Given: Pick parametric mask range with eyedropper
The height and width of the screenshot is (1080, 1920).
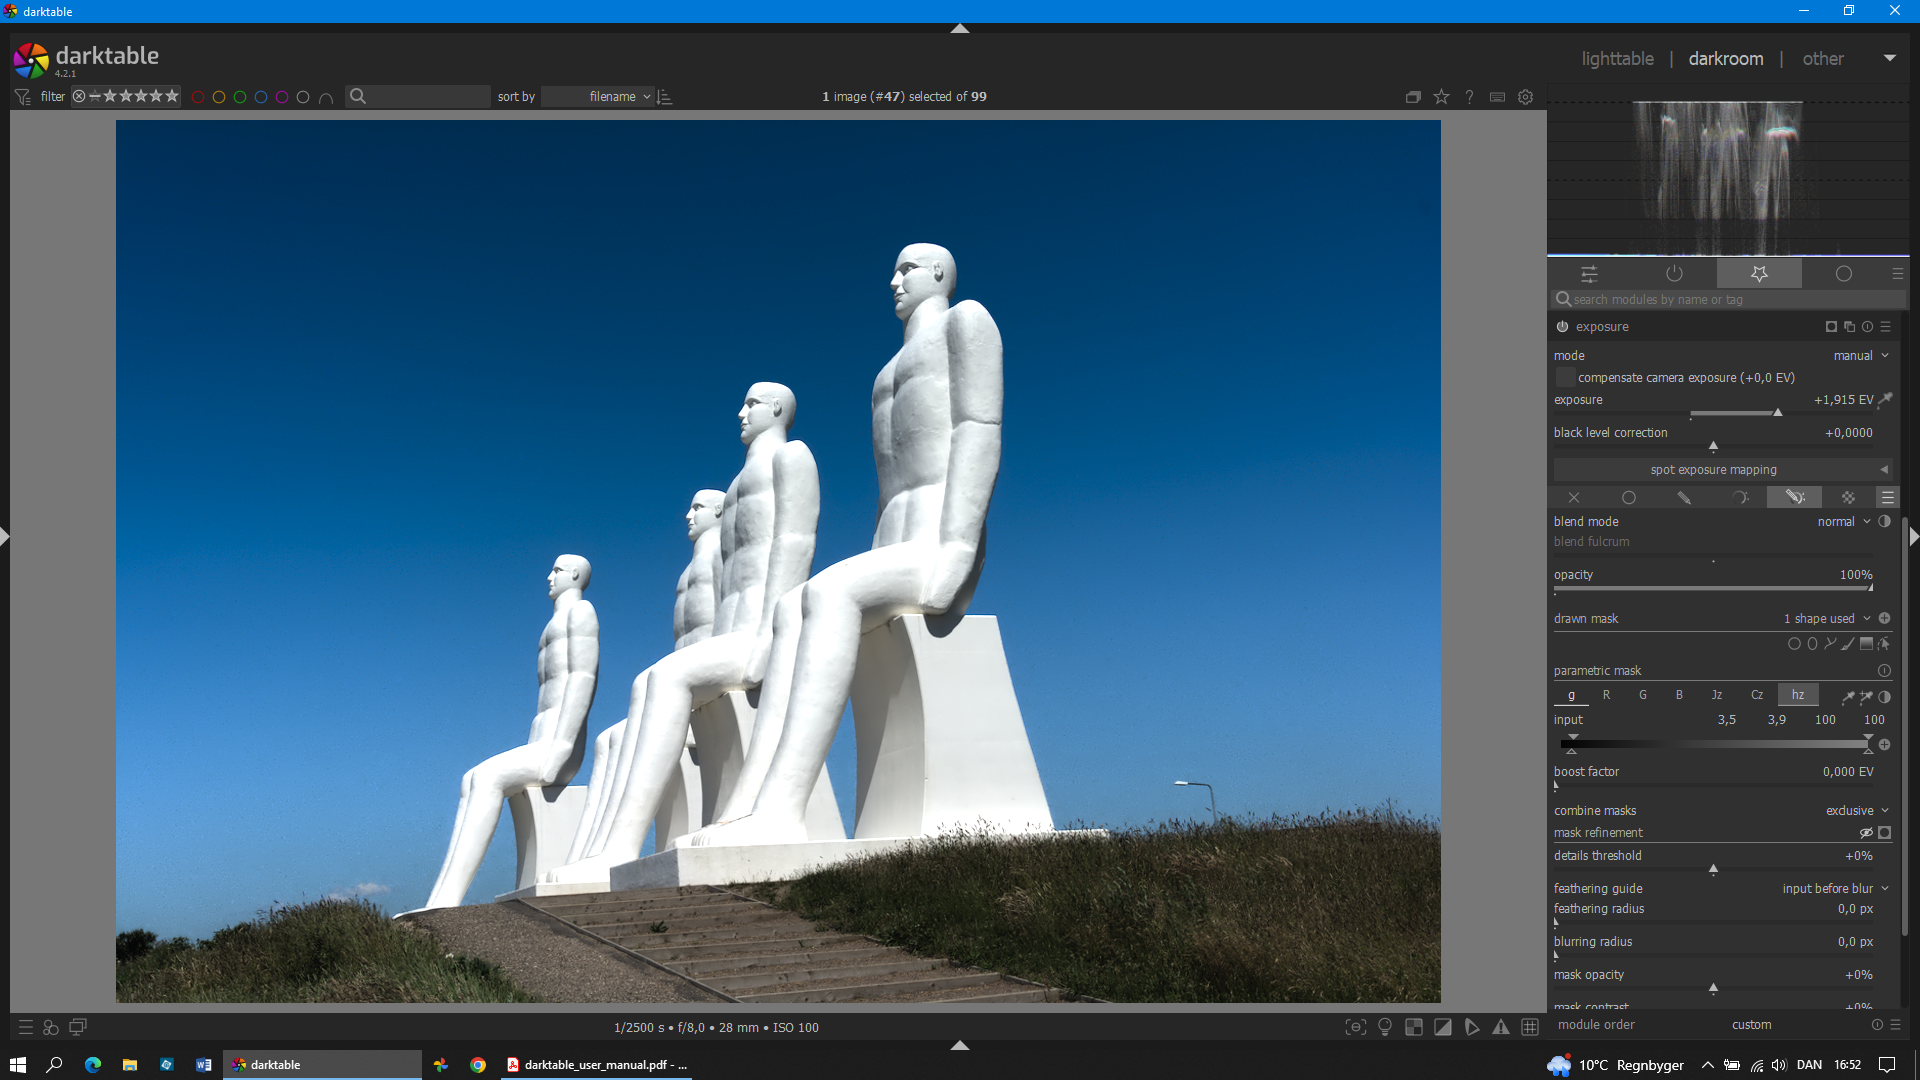Looking at the screenshot, I should tap(1848, 697).
